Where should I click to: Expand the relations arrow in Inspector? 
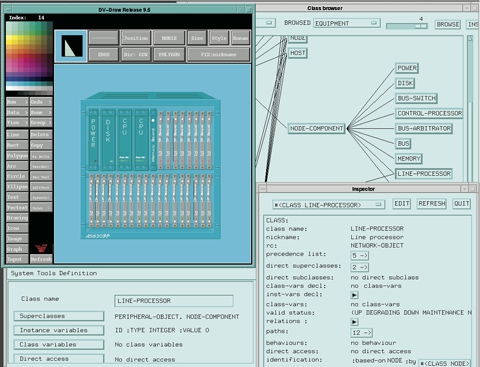click(354, 322)
